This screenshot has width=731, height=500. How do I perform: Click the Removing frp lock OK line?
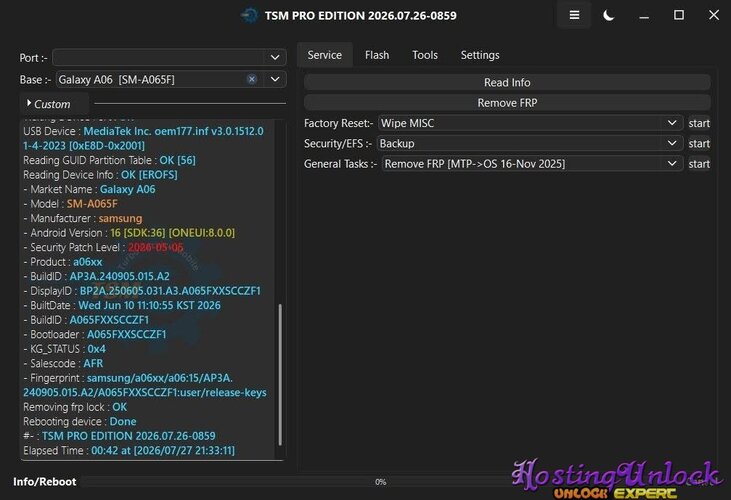pyautogui.click(x=75, y=407)
